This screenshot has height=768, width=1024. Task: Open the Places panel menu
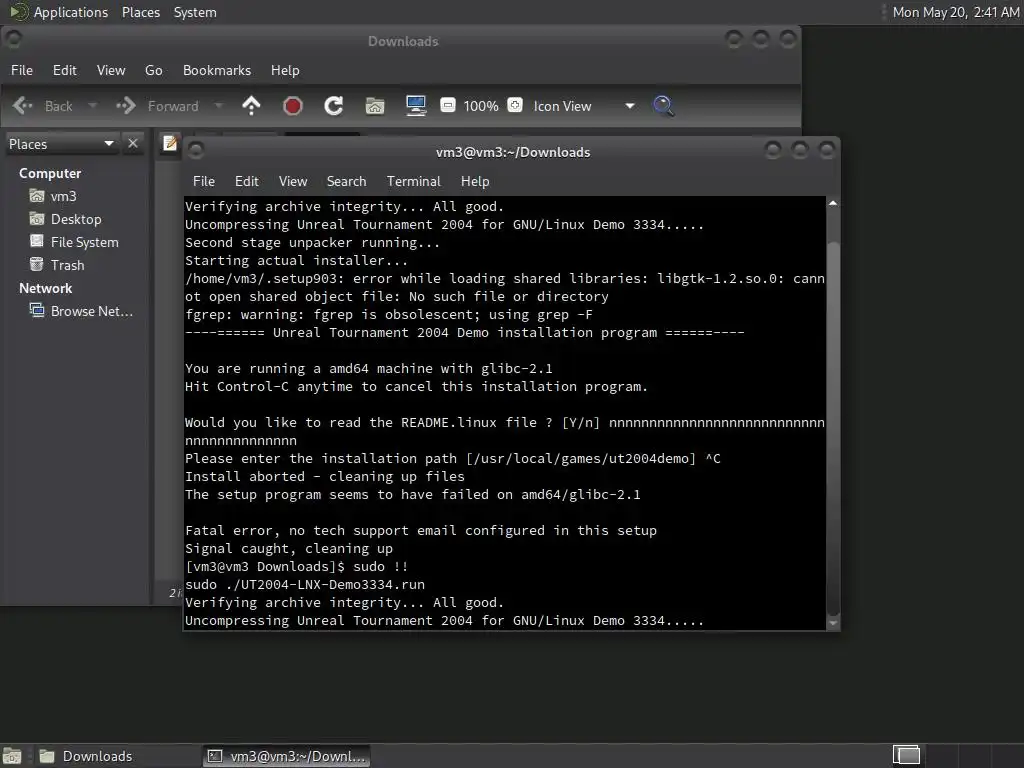[x=141, y=12]
